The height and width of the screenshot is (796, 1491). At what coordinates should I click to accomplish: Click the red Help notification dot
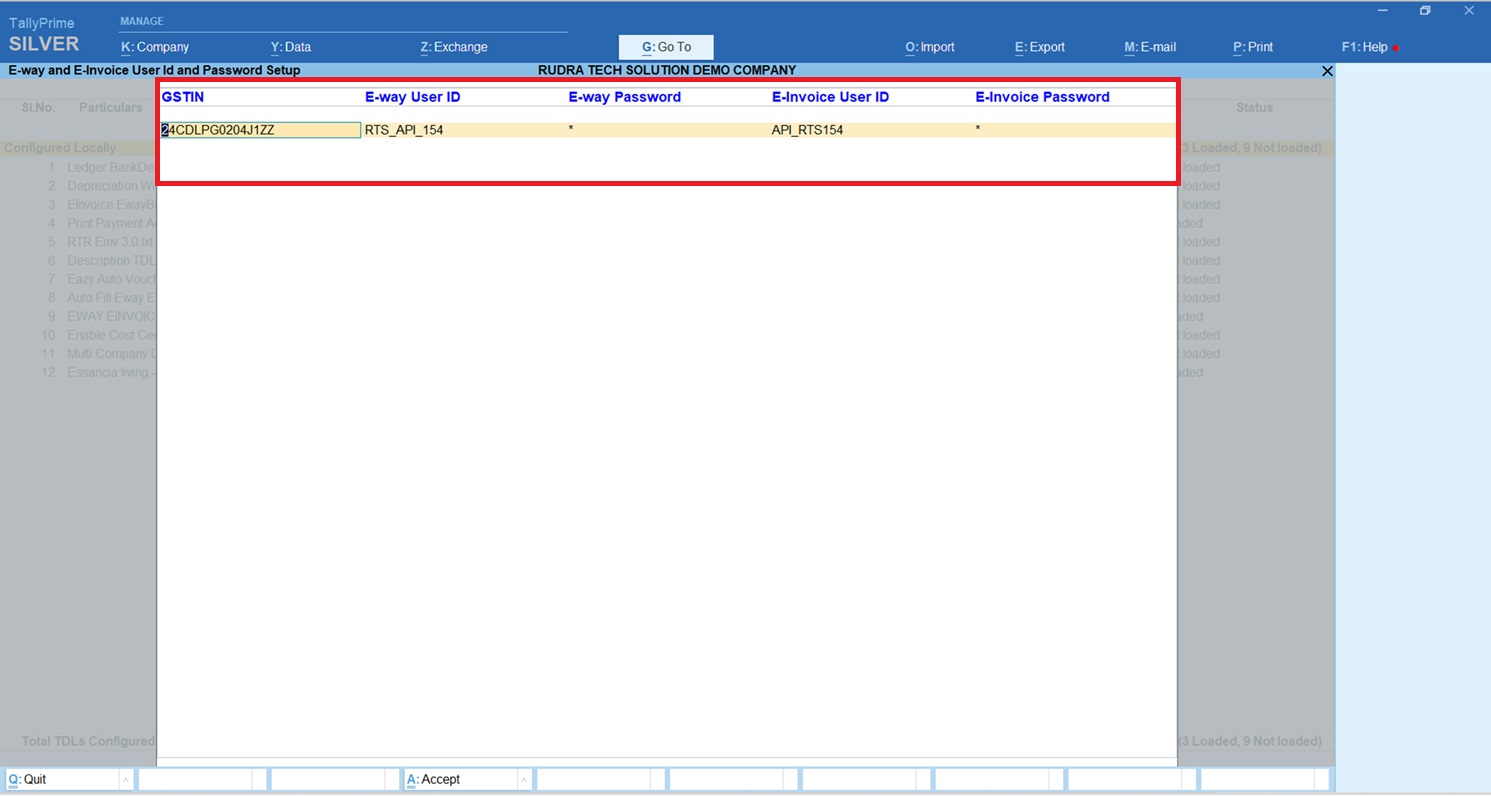1396,48
